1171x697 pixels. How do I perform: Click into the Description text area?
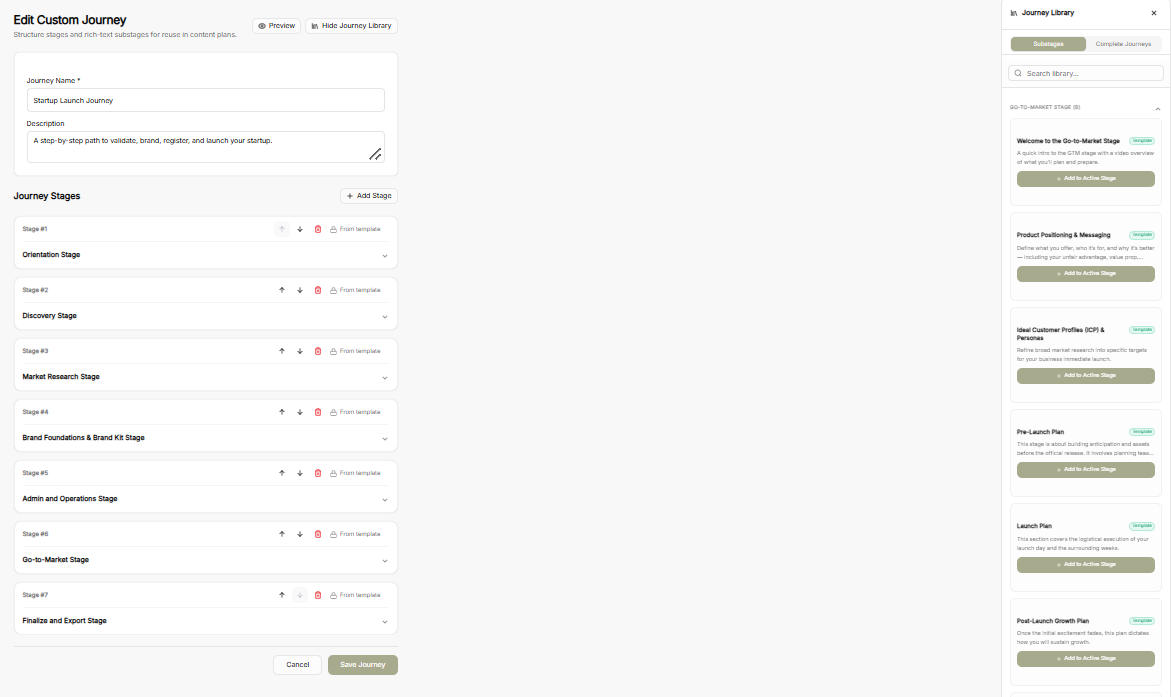(x=205, y=147)
